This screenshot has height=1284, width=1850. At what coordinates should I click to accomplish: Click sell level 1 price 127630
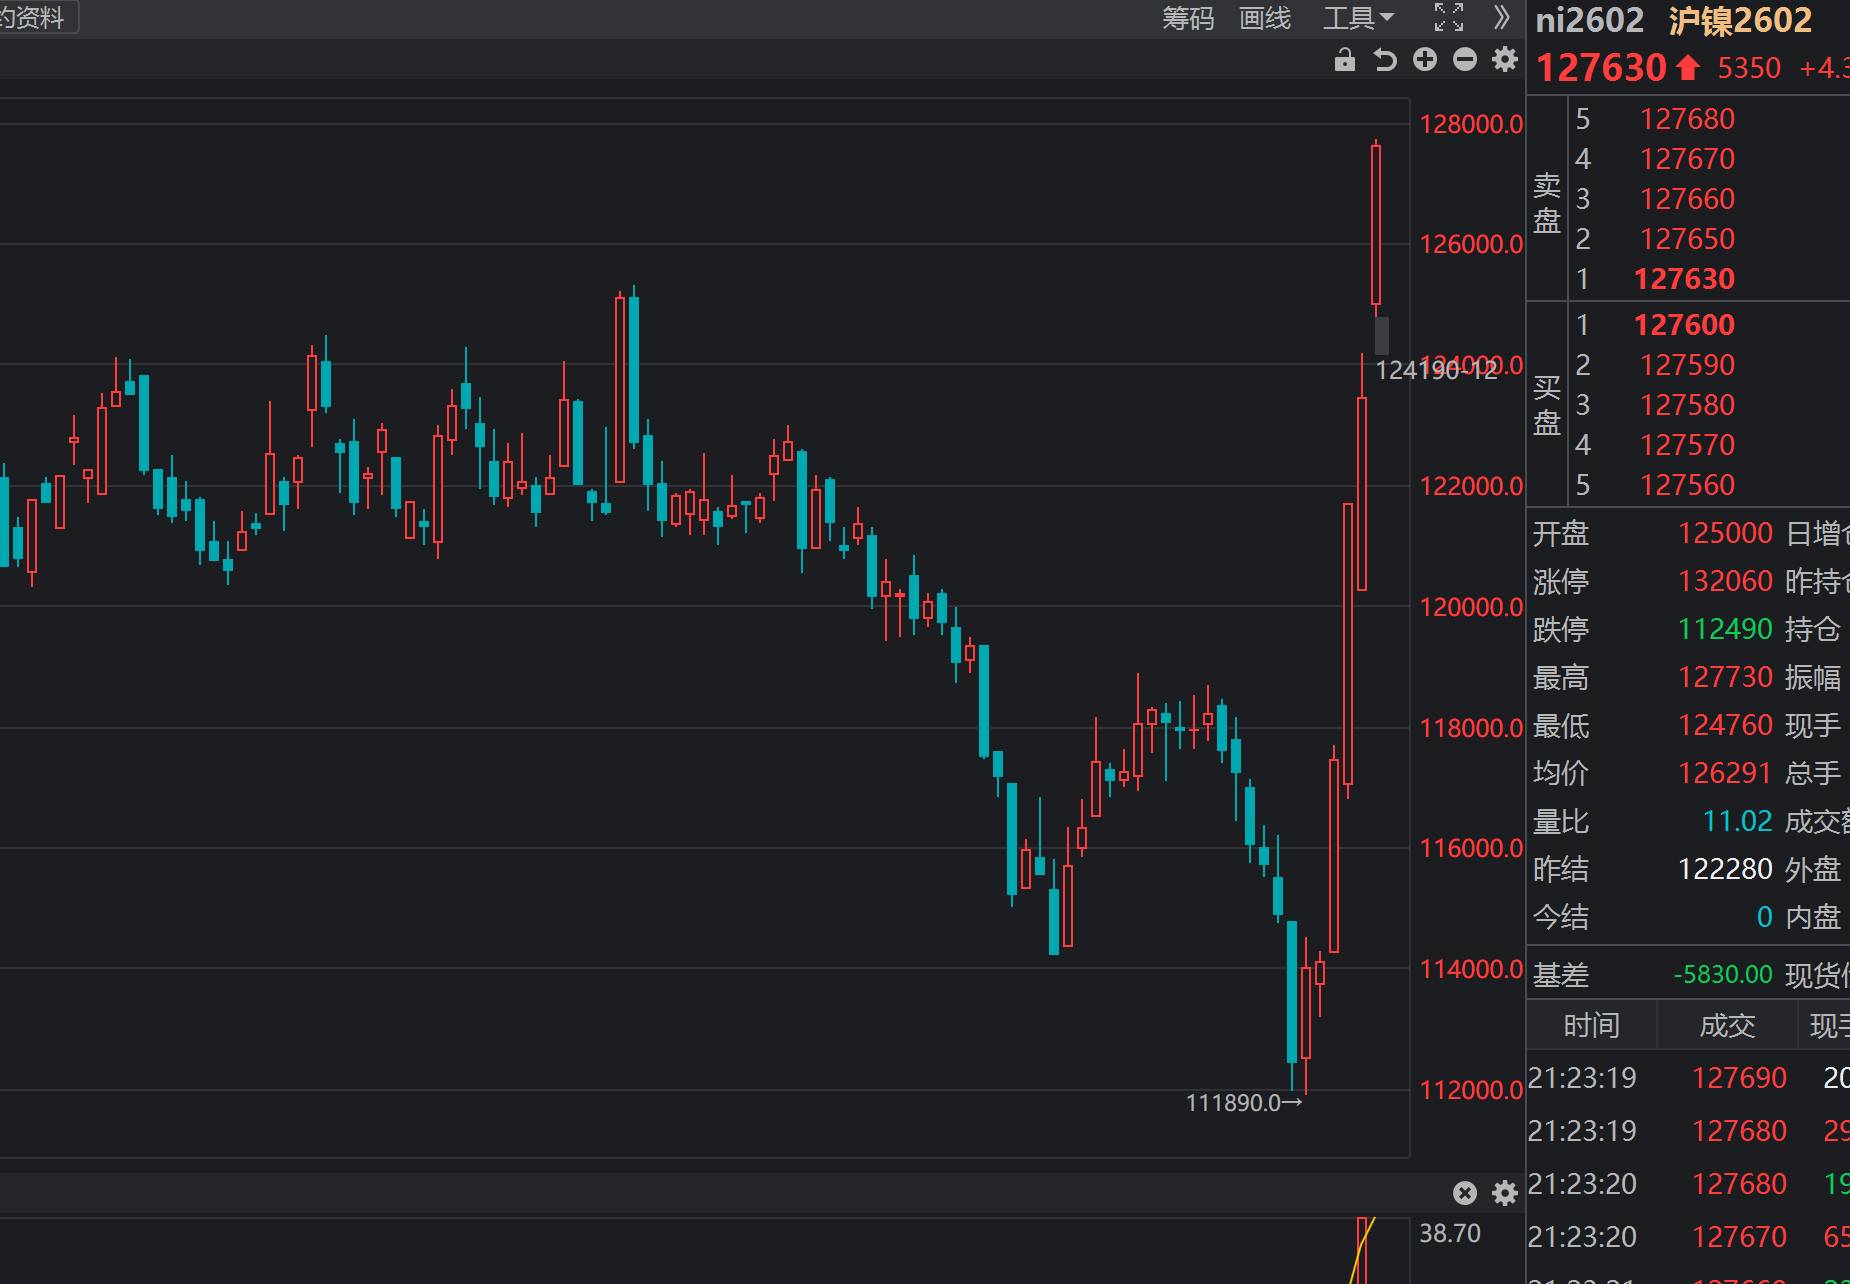click(1684, 279)
